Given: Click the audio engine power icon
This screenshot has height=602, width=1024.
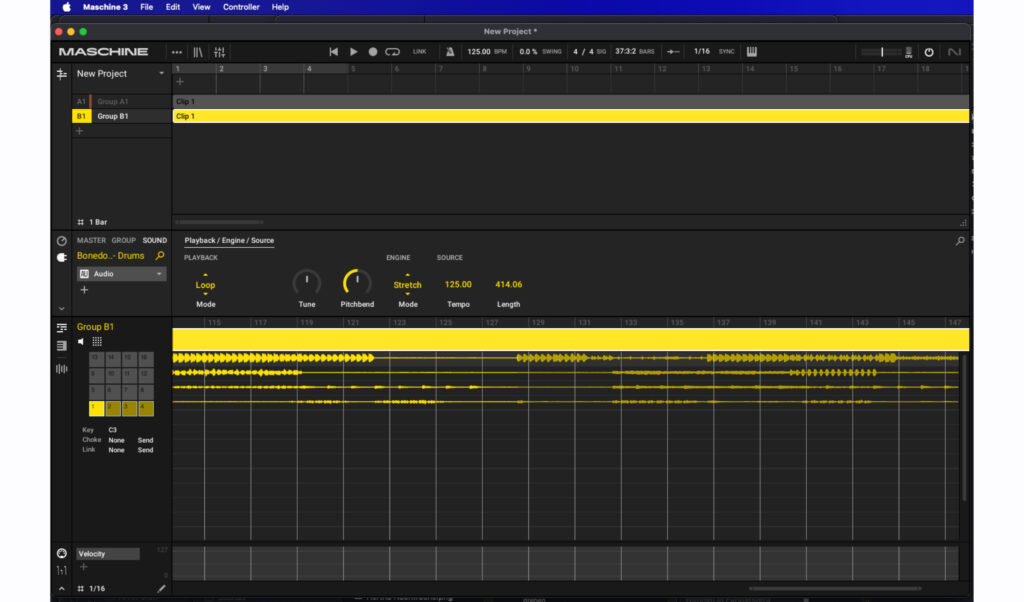Looking at the screenshot, I should 928,52.
